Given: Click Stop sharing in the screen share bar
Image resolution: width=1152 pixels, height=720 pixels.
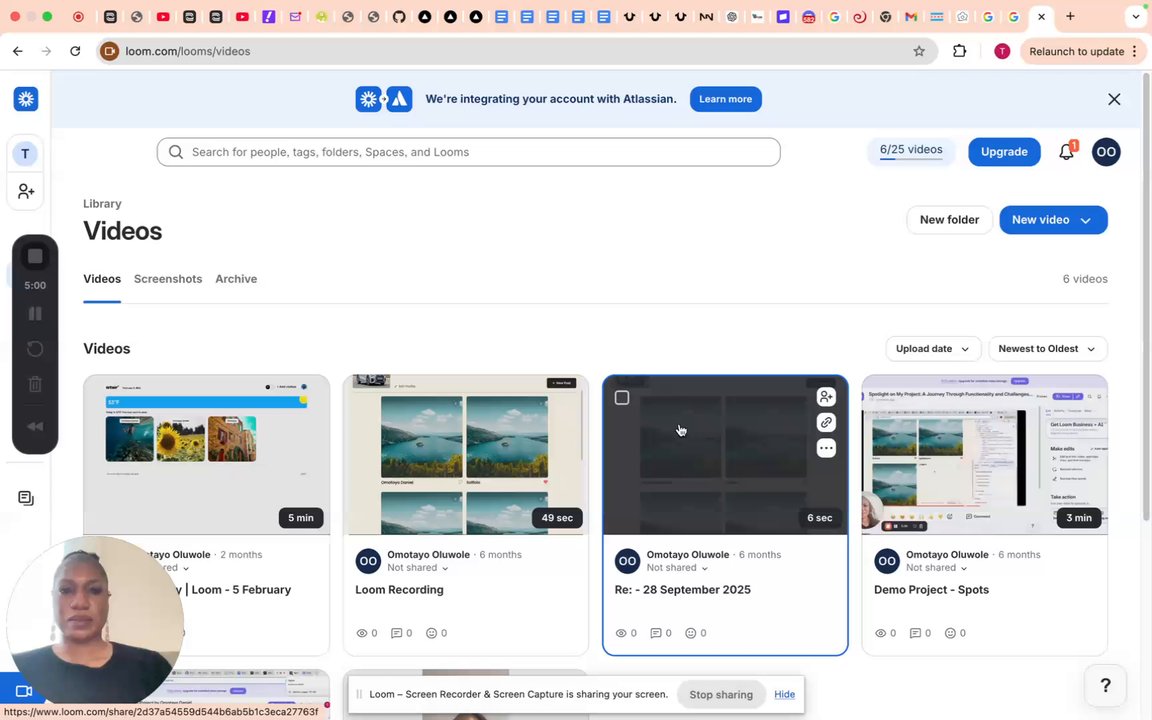Looking at the screenshot, I should (x=721, y=694).
